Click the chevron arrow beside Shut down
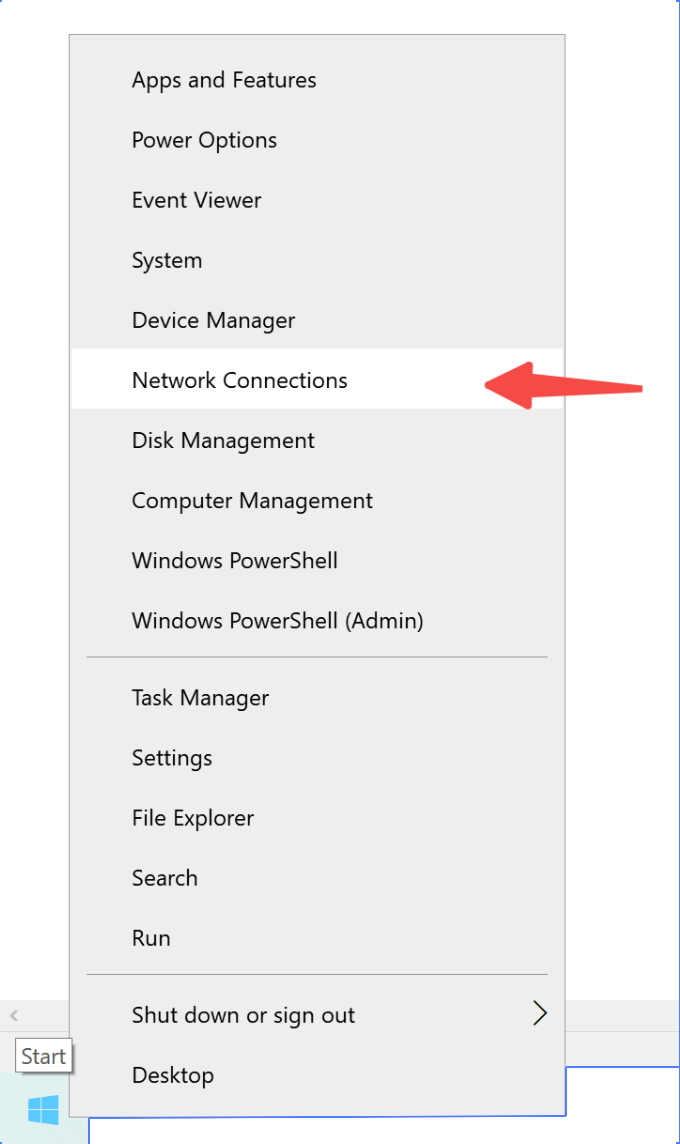 coord(540,1014)
